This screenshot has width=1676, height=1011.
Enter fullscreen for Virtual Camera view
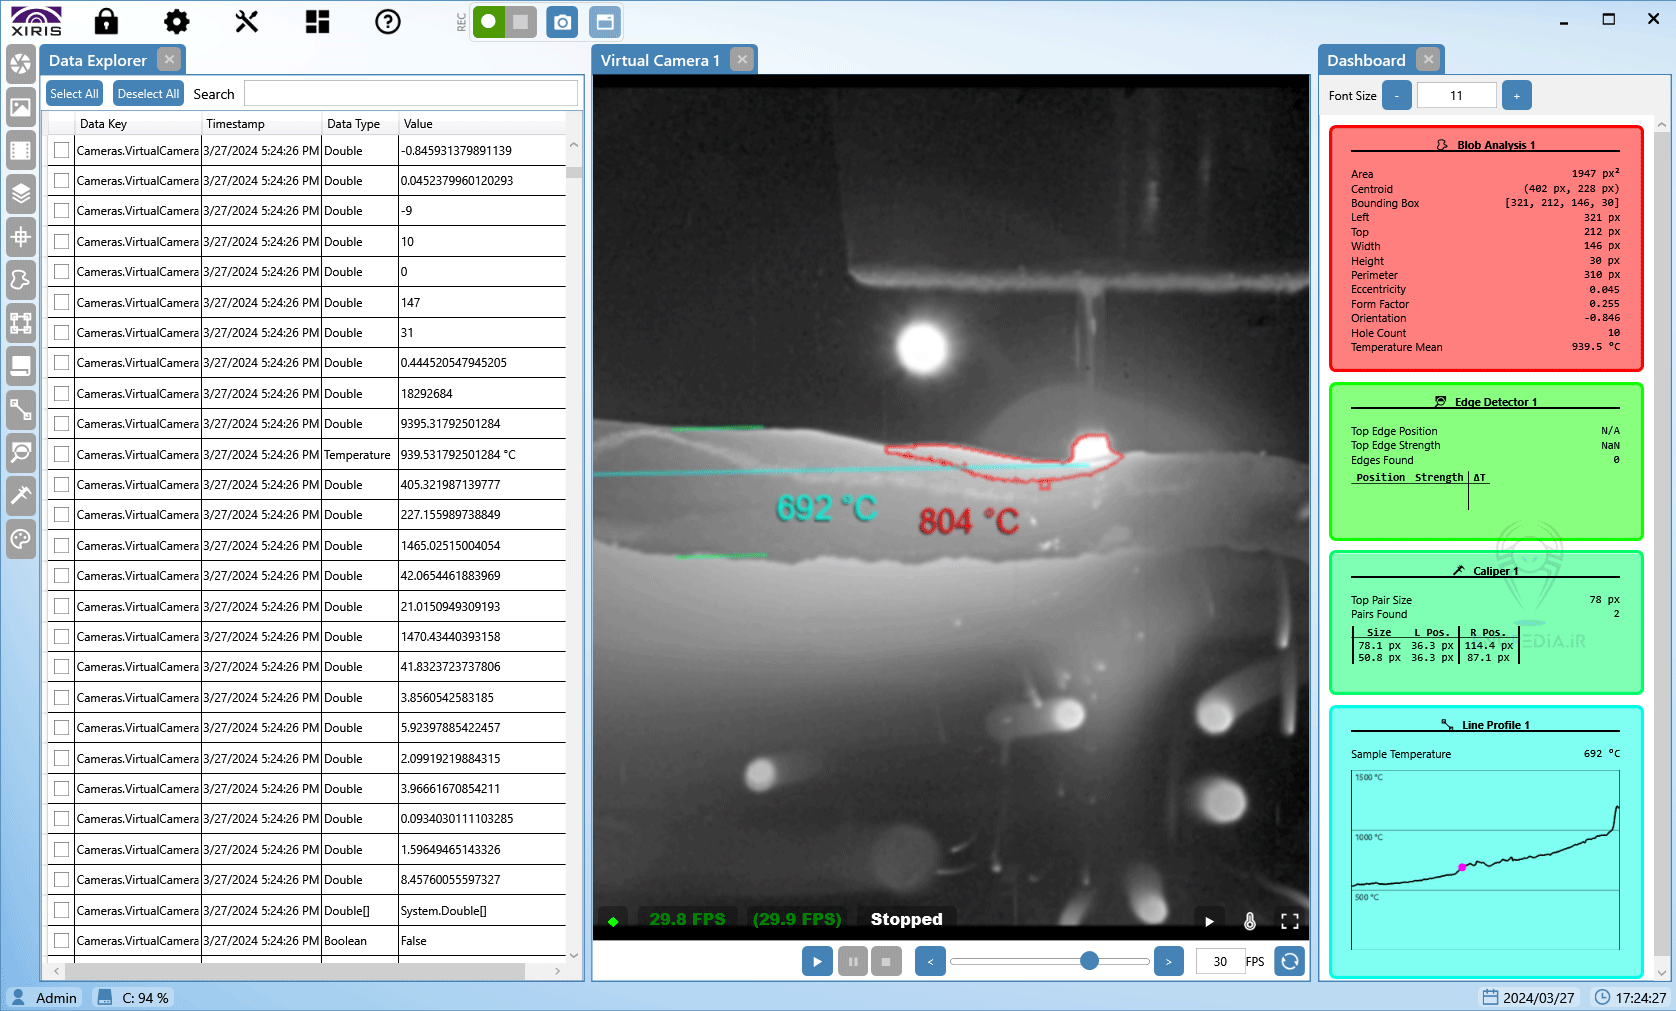point(1290,921)
